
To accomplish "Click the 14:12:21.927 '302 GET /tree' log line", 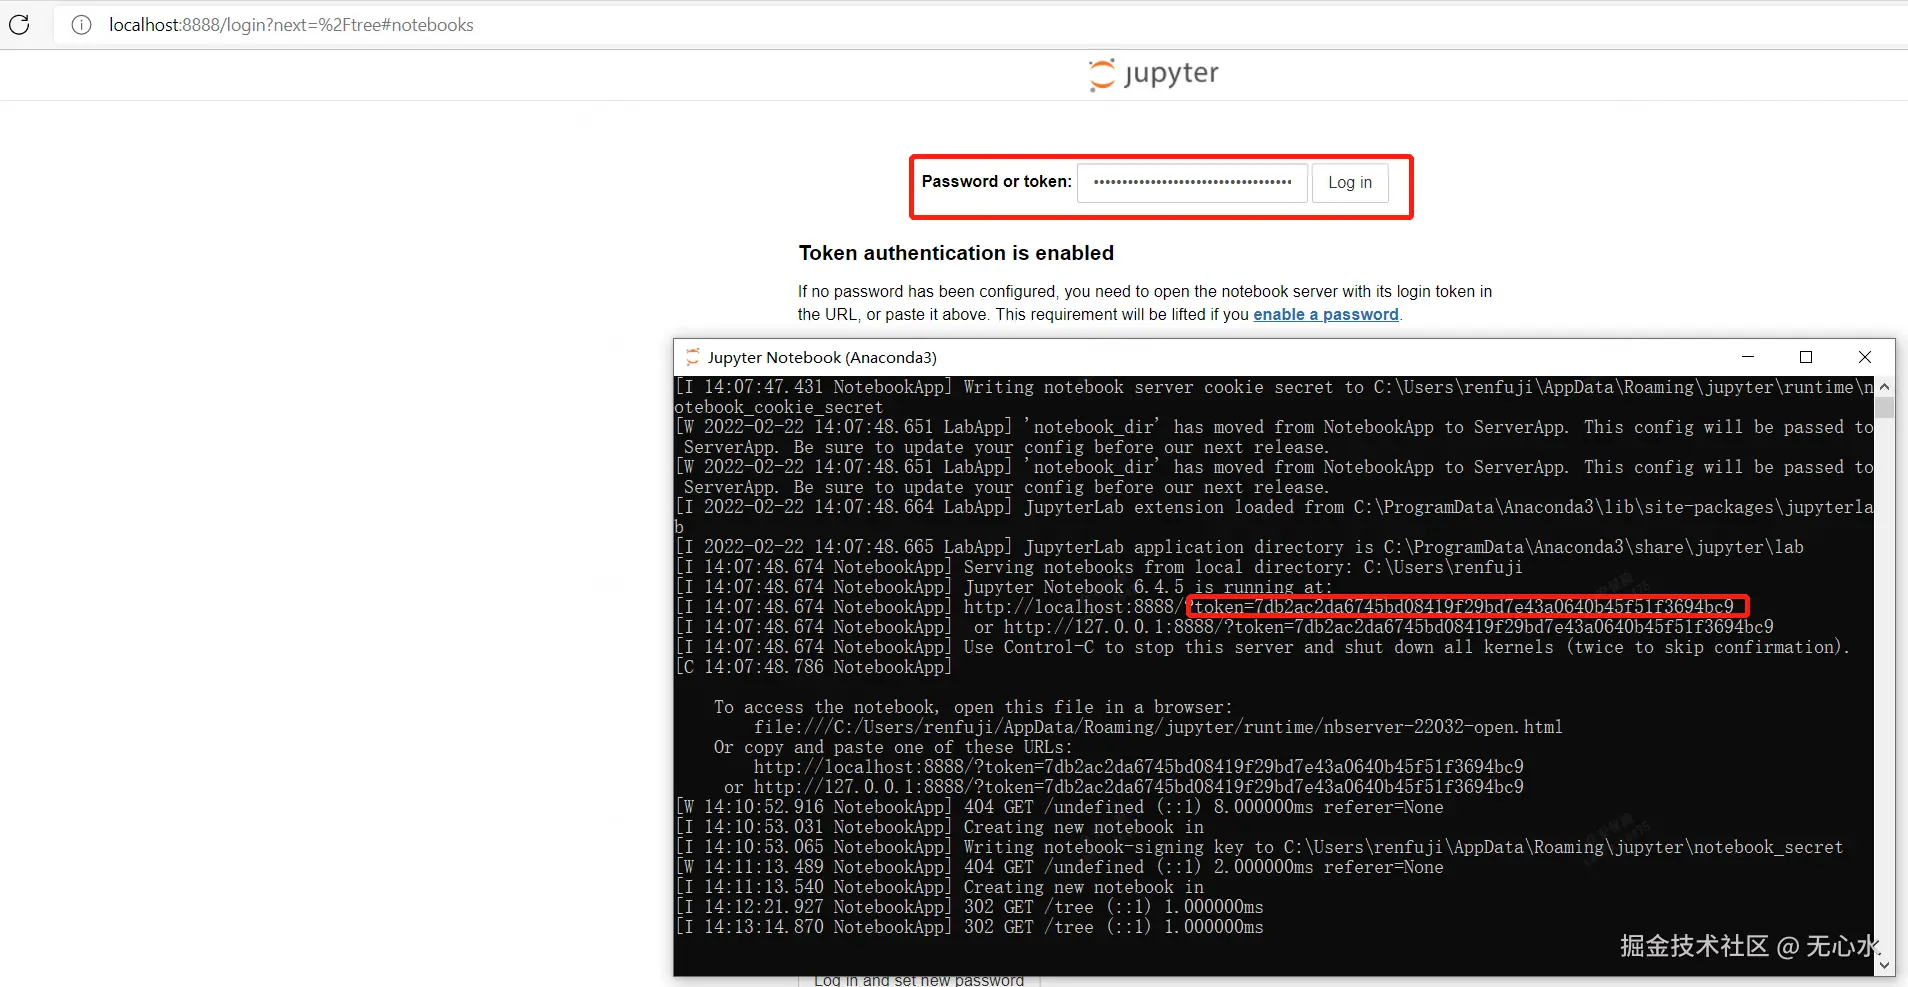I will tap(969, 907).
